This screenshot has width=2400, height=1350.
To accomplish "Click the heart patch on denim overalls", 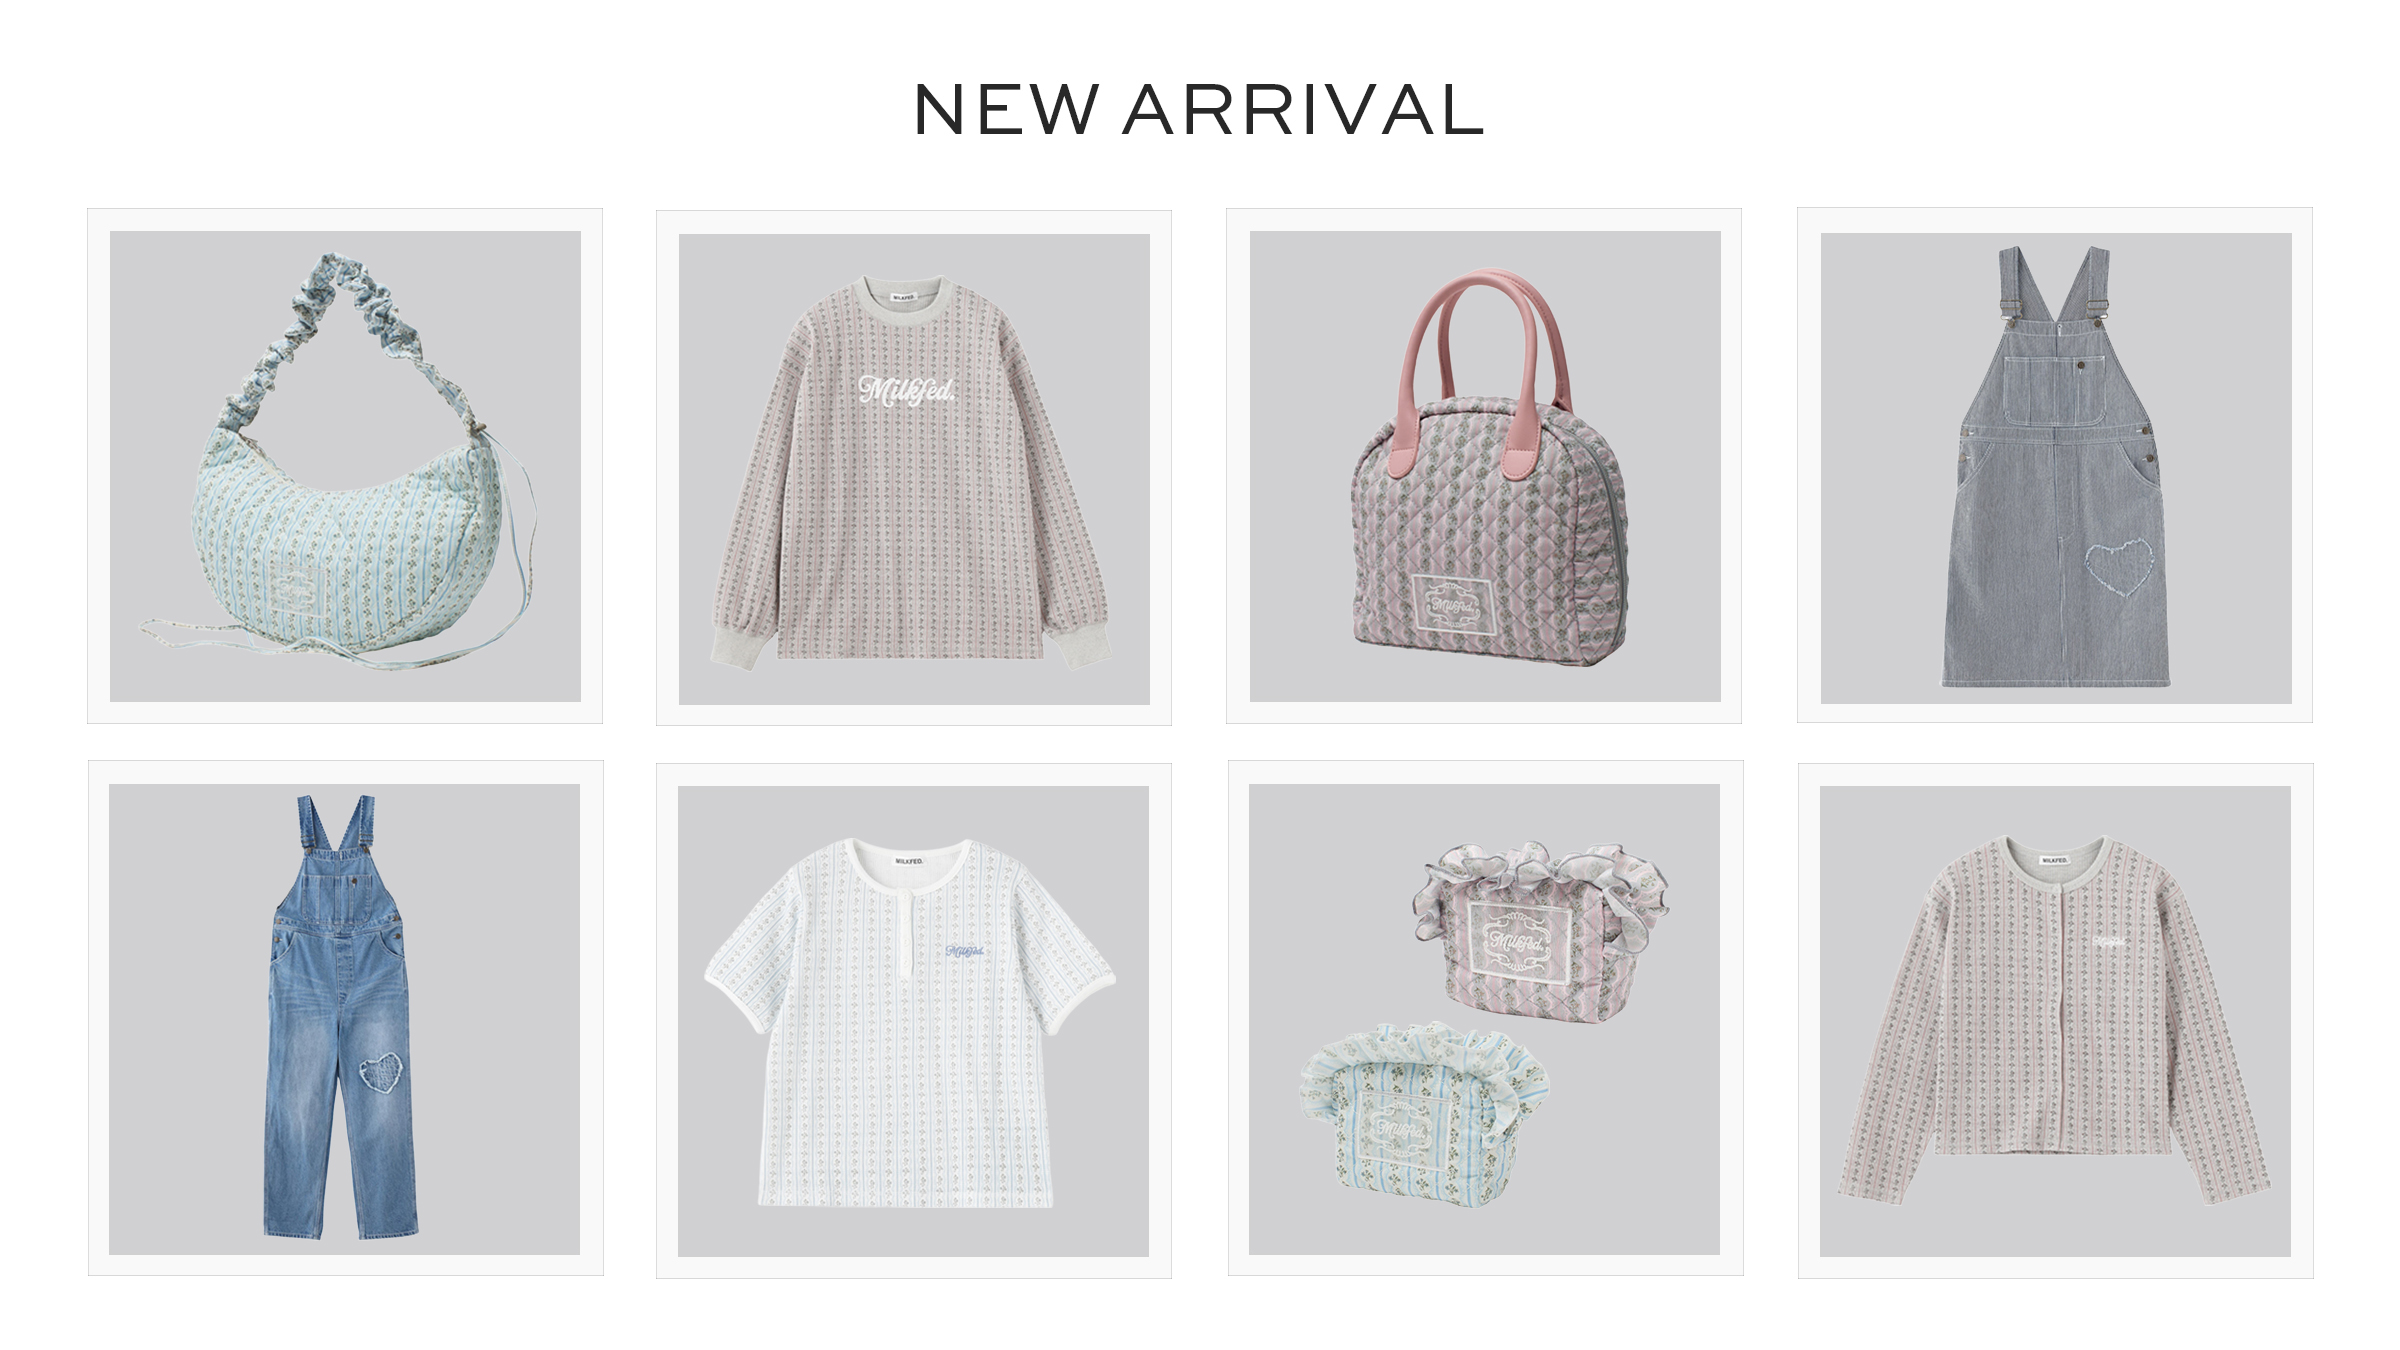I will click(x=382, y=1076).
